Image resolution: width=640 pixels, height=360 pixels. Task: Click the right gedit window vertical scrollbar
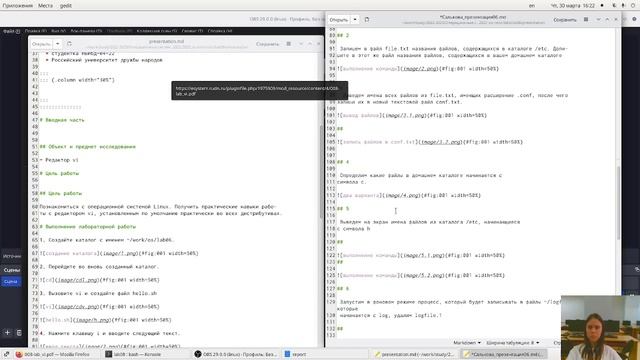(619, 203)
